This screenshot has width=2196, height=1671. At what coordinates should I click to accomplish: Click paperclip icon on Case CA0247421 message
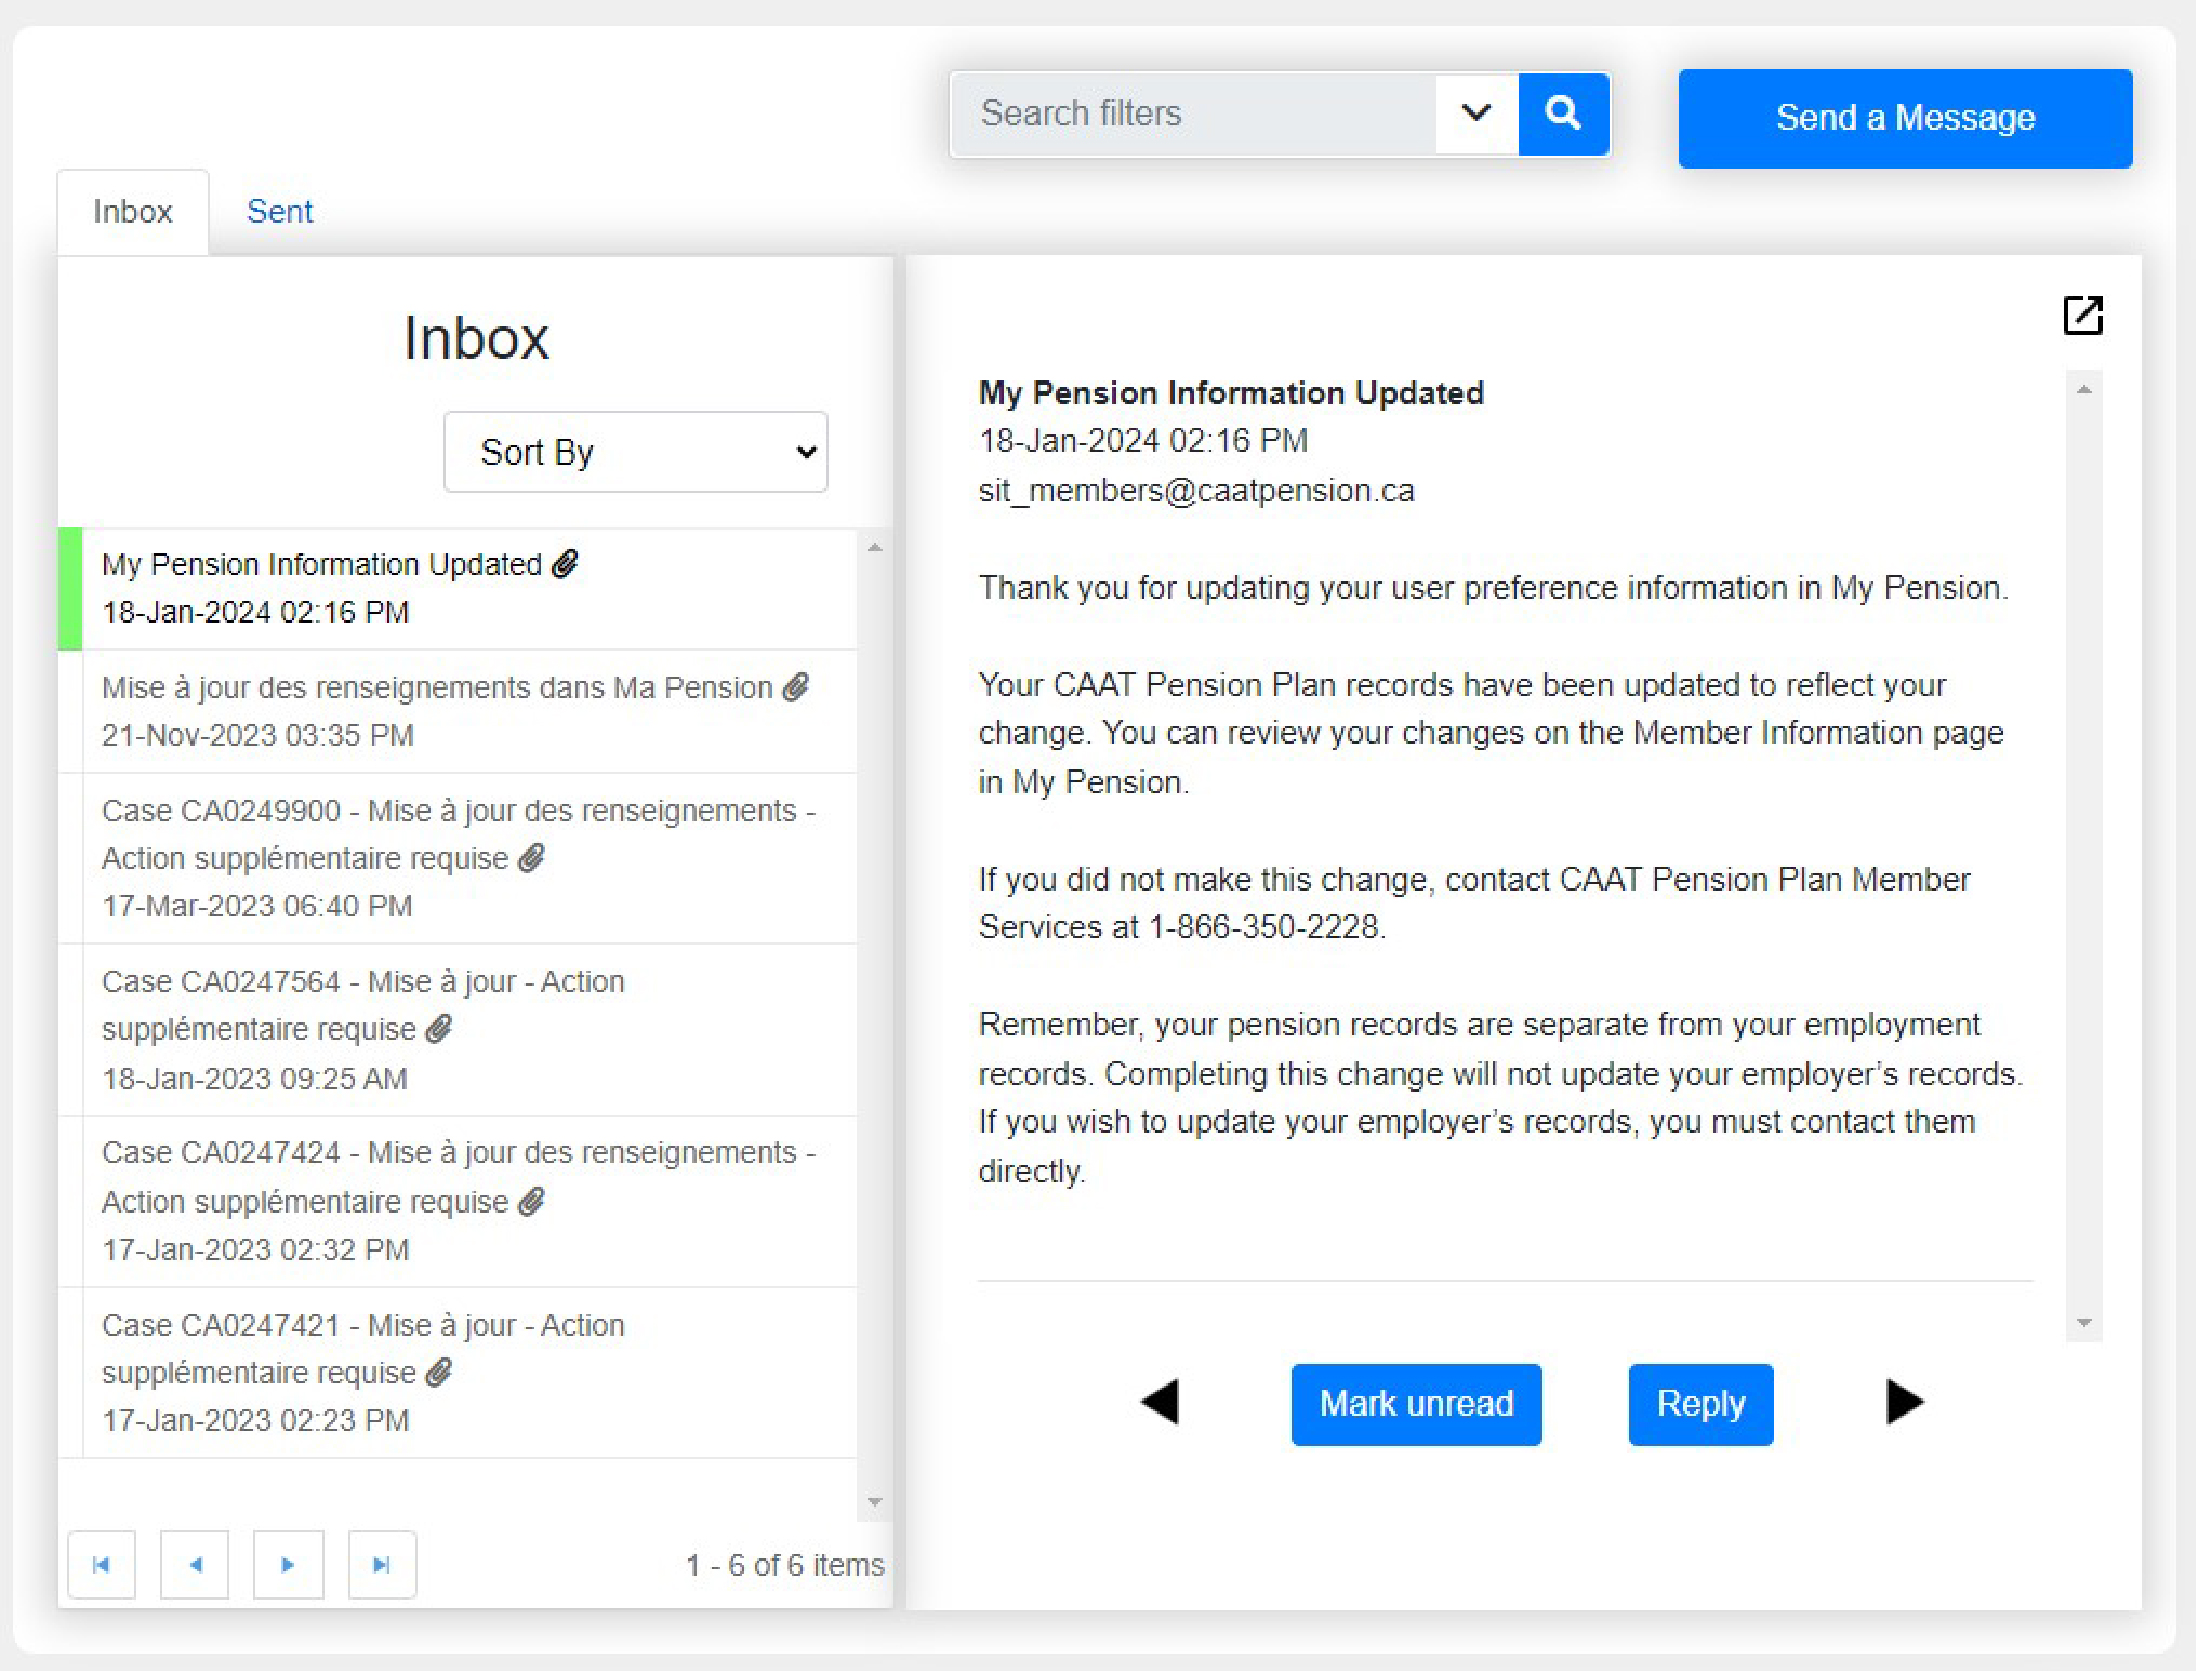point(439,1372)
